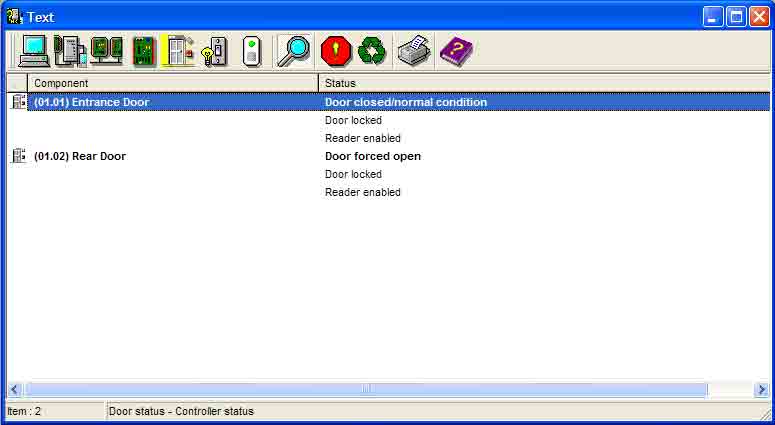Click the 'Door forced open' status text
775x425 pixels.
[x=373, y=156]
